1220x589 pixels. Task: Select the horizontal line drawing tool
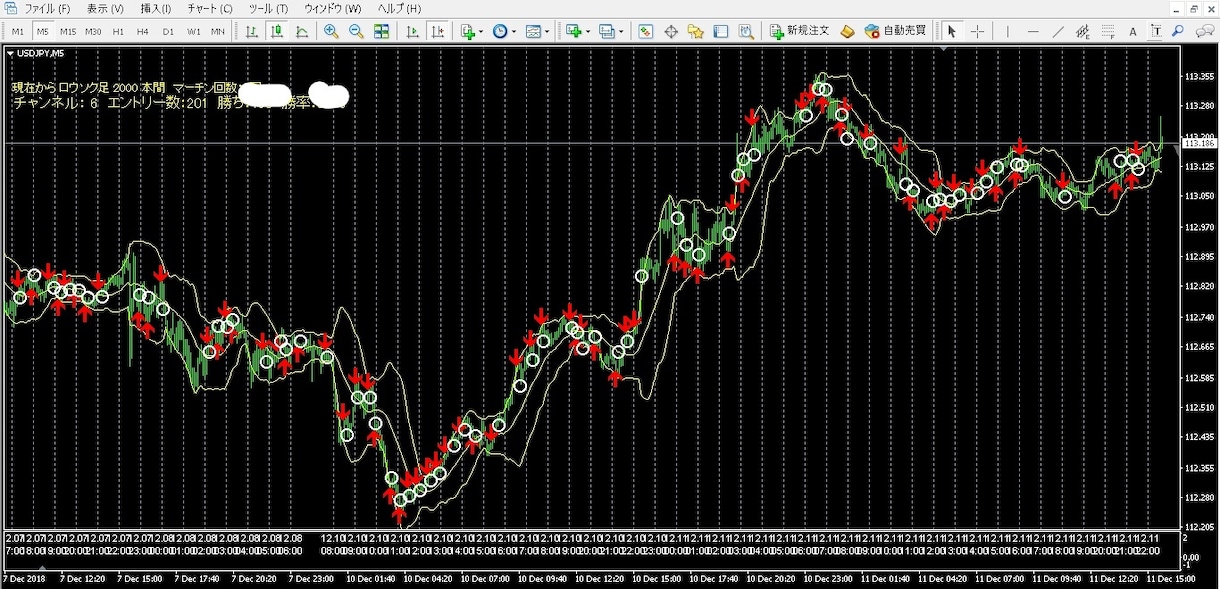[1033, 31]
